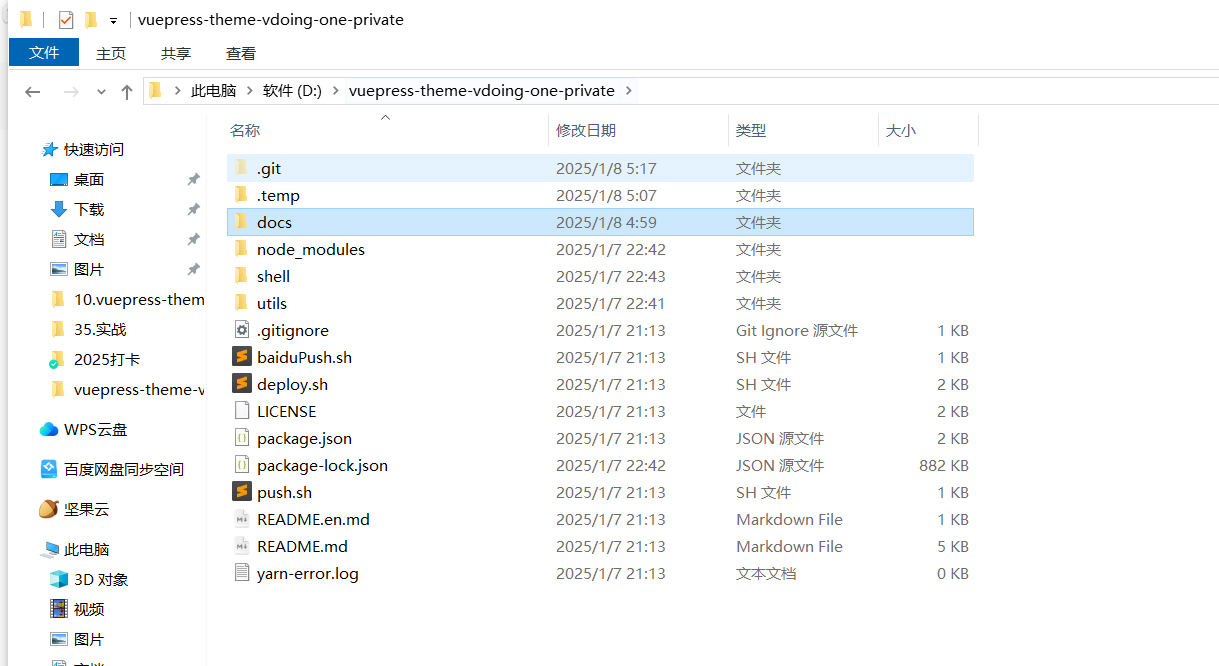
Task: Open WPS云盘 cloud icon in sidebar
Action: [48, 429]
